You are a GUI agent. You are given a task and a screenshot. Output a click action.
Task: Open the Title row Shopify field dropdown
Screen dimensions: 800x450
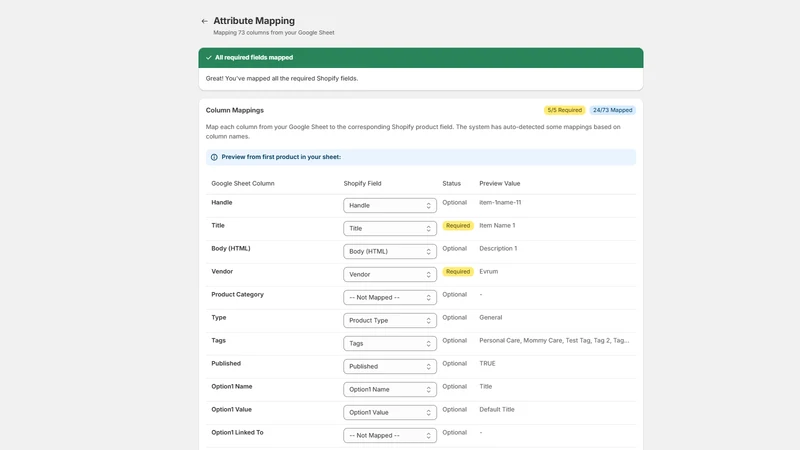390,228
